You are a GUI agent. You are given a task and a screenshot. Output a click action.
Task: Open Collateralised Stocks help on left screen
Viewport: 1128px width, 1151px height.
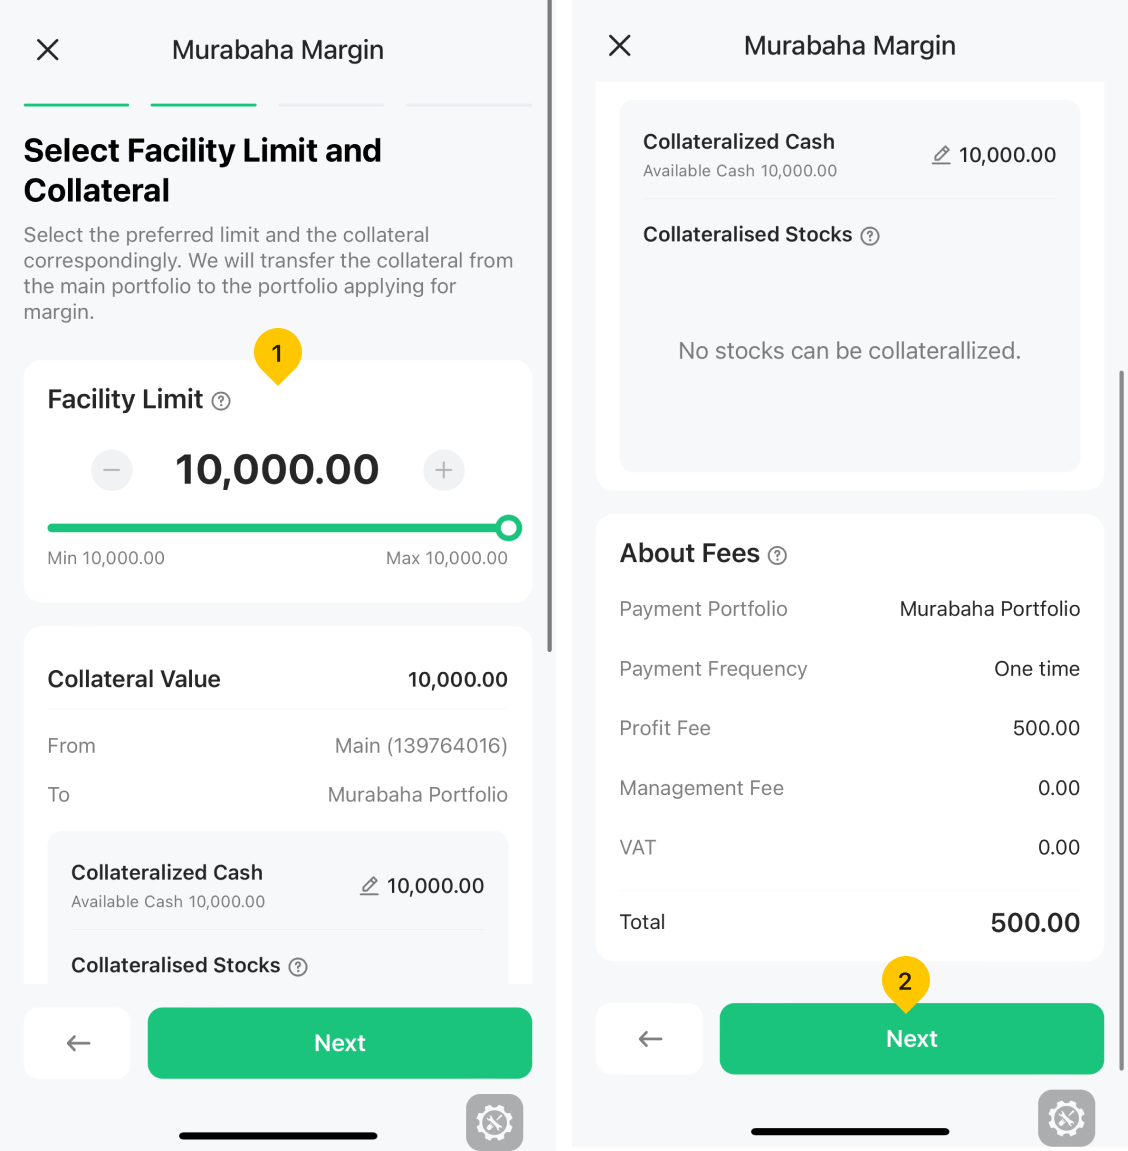coord(298,967)
